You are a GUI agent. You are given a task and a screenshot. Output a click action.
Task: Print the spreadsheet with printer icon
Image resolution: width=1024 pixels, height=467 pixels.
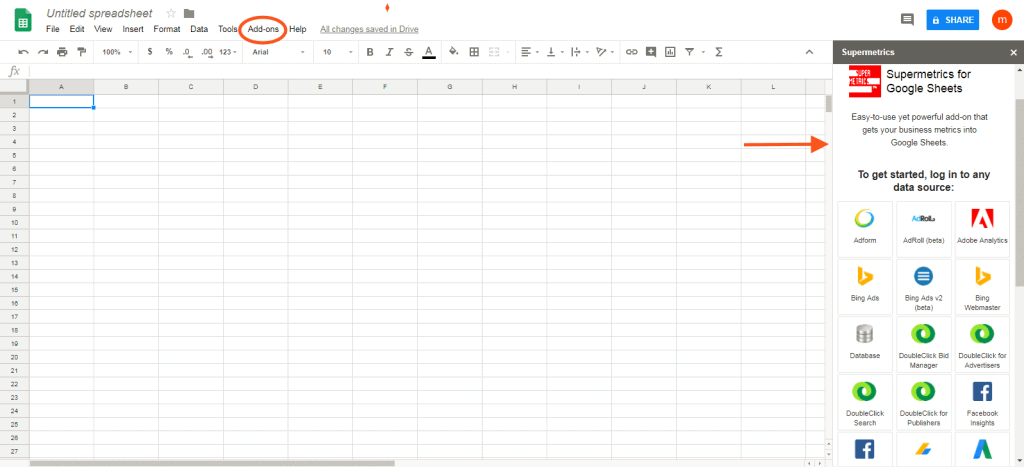[62, 52]
